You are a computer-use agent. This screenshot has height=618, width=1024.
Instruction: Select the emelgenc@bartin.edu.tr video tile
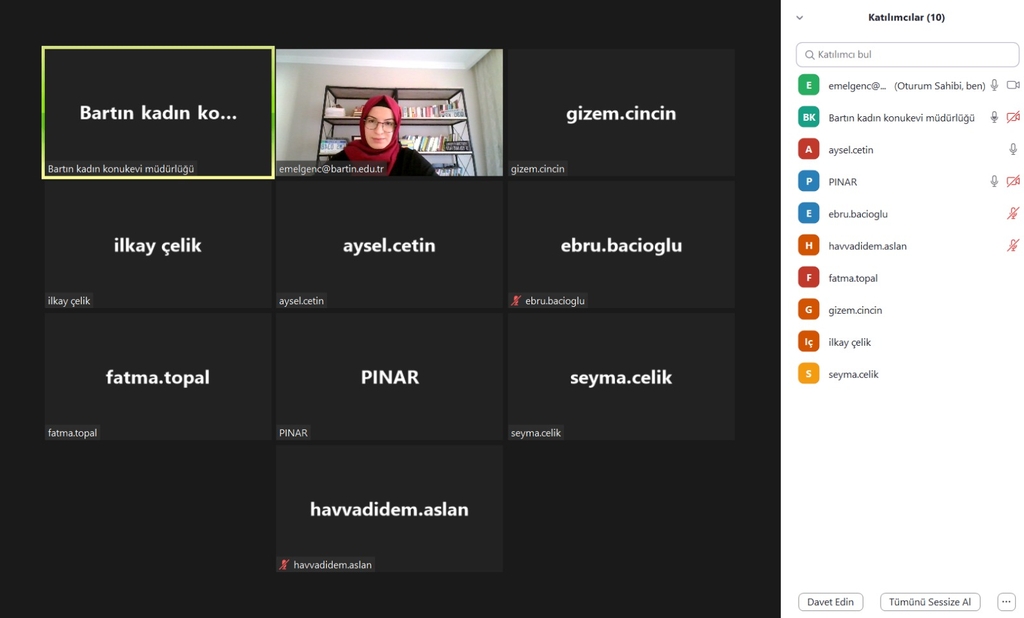389,112
